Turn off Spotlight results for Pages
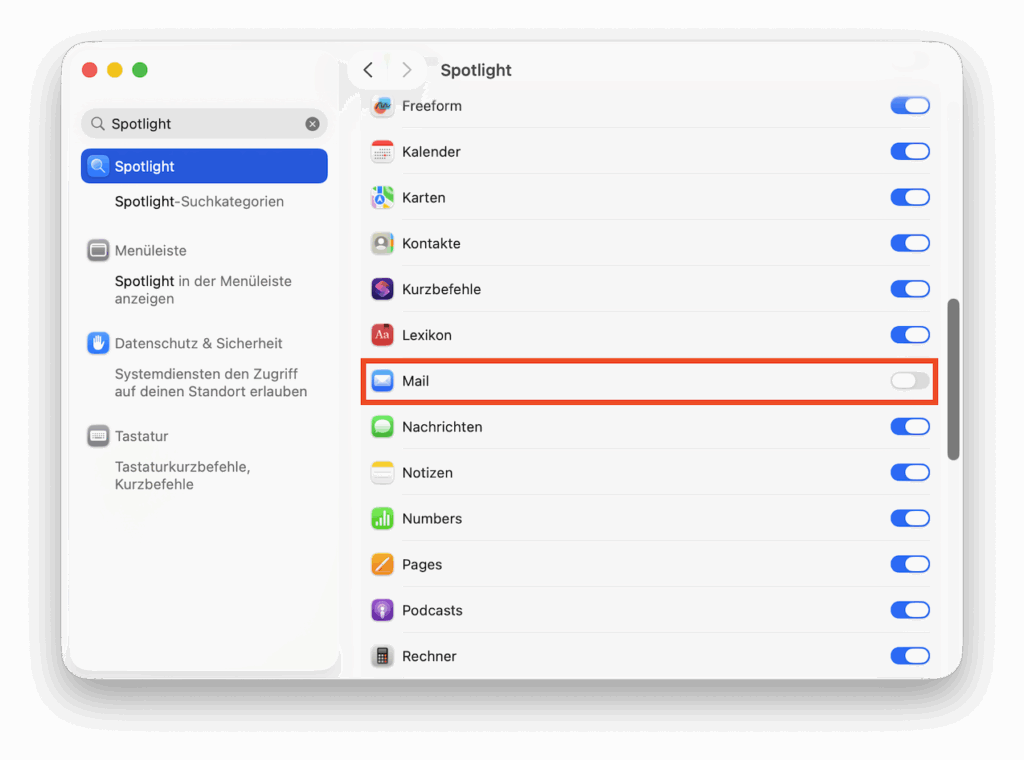Viewport: 1024px width, 760px height. tap(908, 564)
